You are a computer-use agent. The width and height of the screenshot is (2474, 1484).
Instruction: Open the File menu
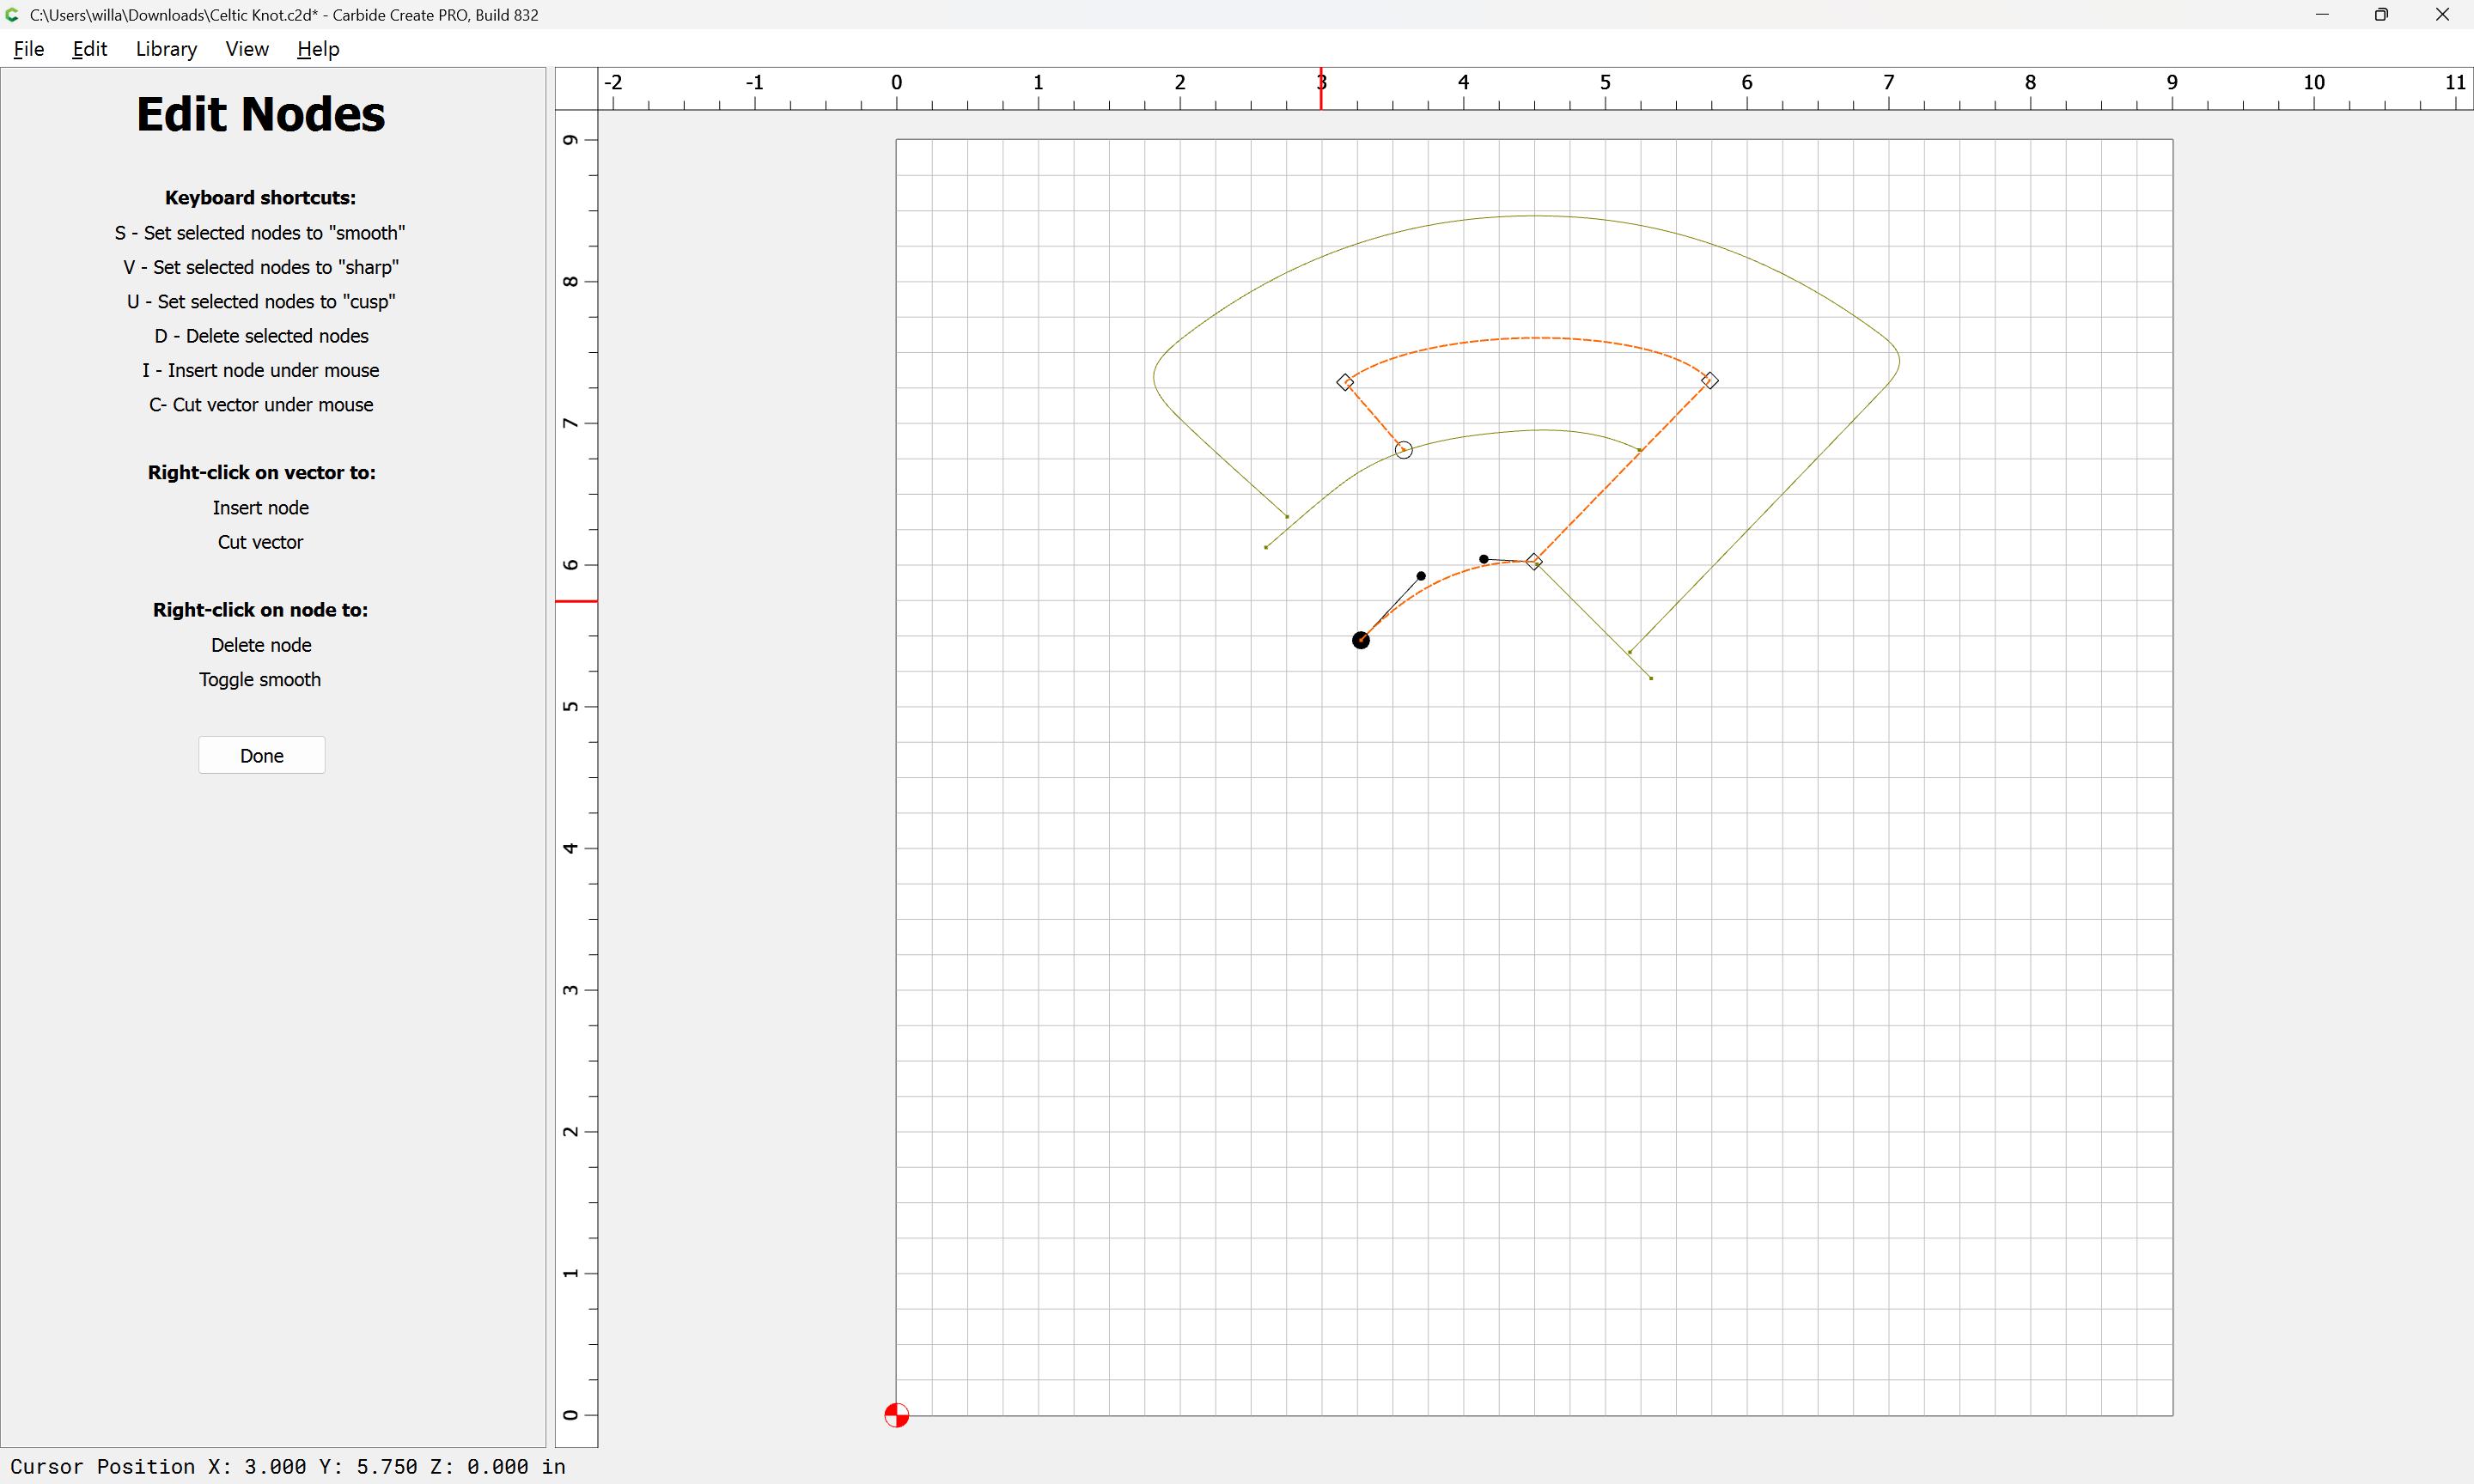point(29,49)
